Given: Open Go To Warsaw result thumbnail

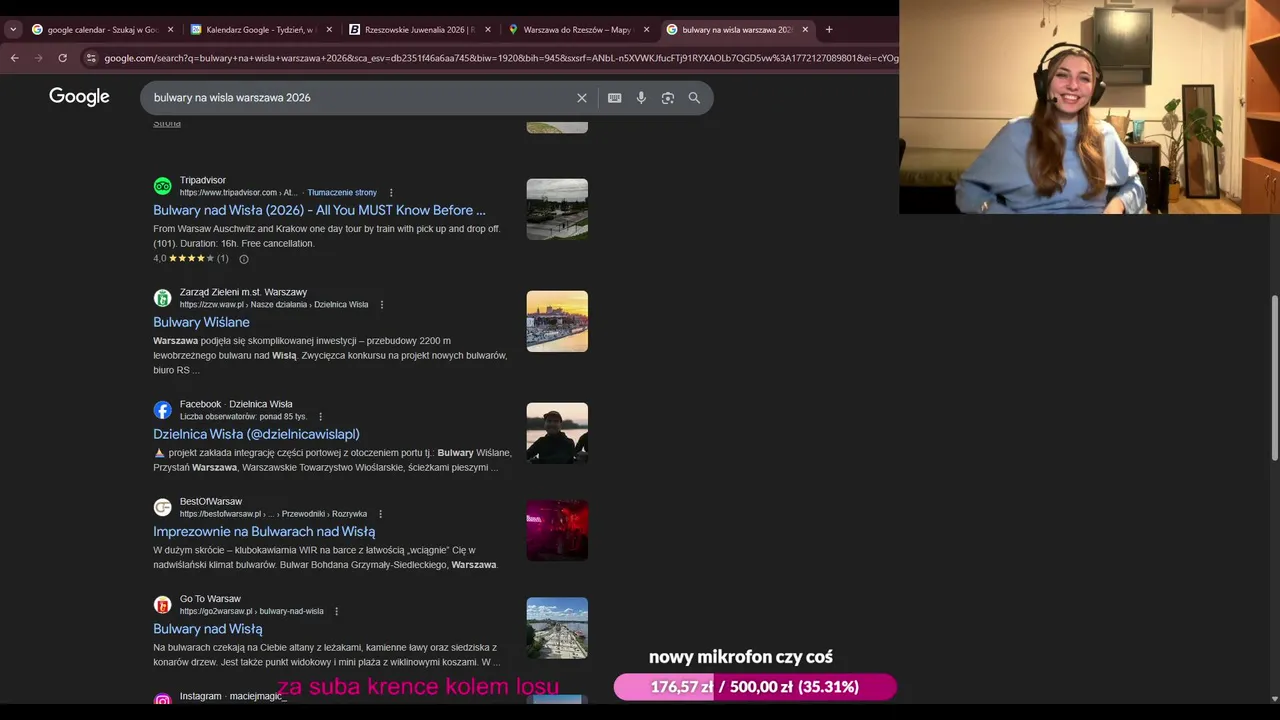Looking at the screenshot, I should (557, 628).
